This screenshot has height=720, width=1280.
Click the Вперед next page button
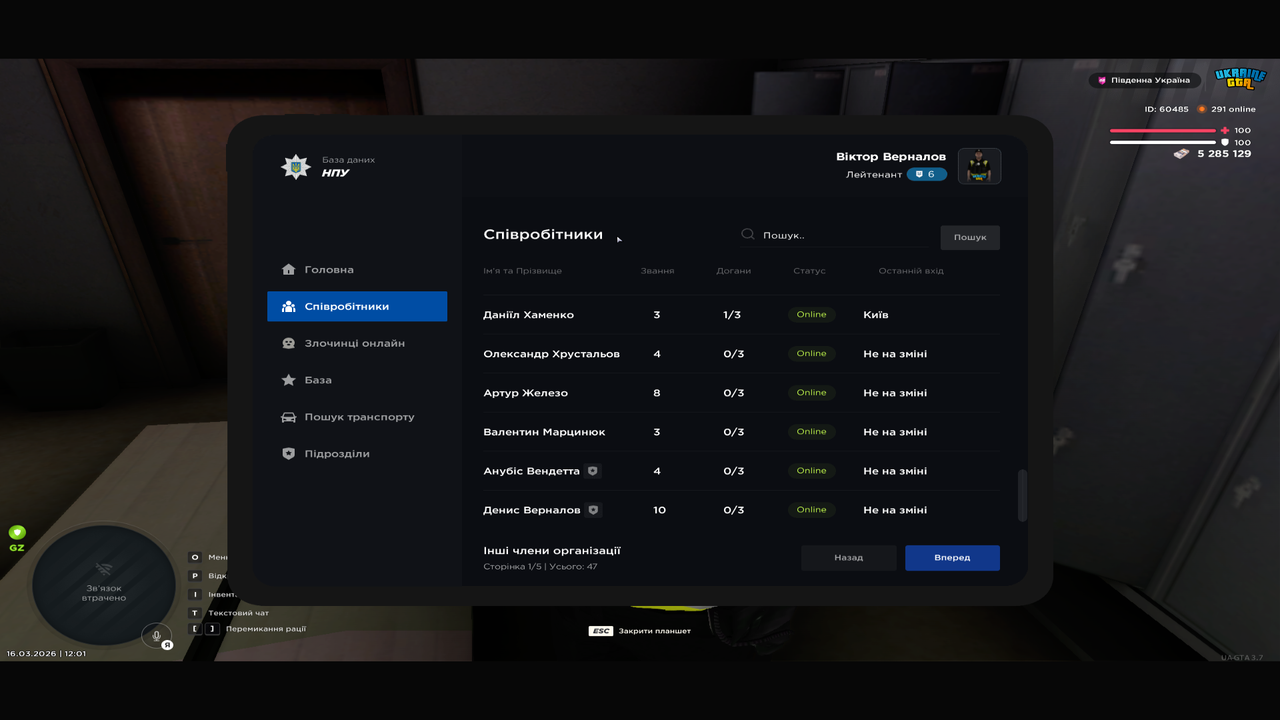tap(952, 558)
